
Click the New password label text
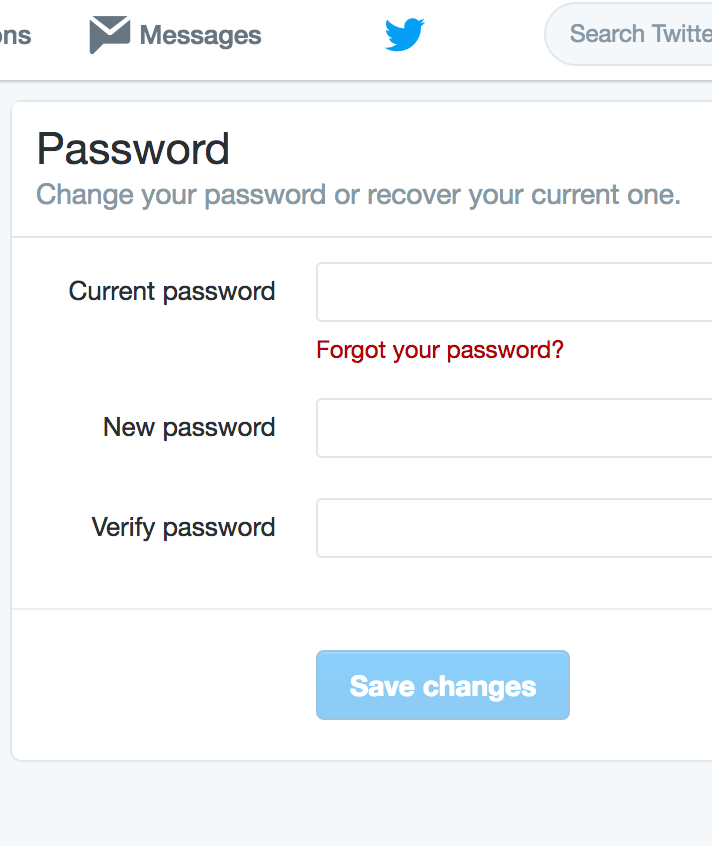tap(189, 428)
